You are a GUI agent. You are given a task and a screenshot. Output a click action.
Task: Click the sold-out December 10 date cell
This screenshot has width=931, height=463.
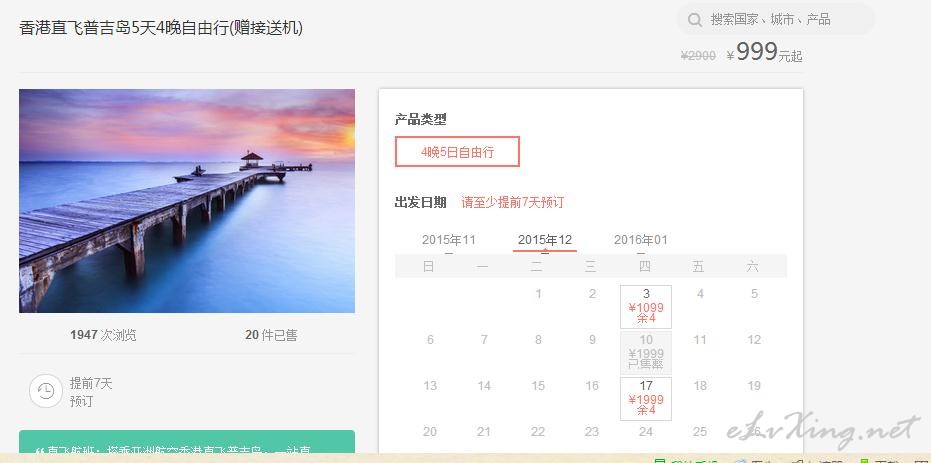point(646,353)
